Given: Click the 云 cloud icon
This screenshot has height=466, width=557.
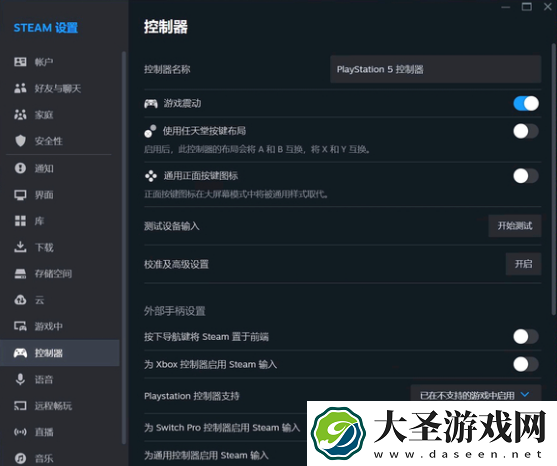Looking at the screenshot, I should pos(20,300).
